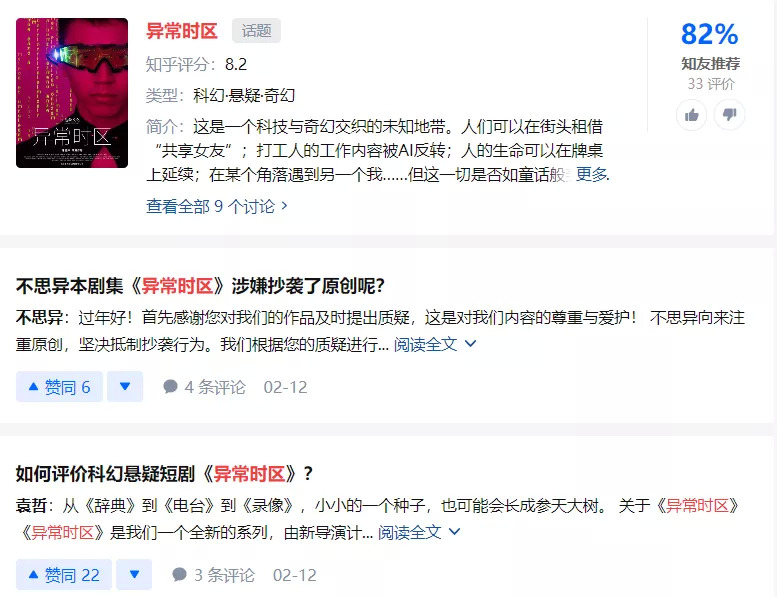
Task: Expand 阅读全文 on the 不思异 answer
Action: pos(435,344)
